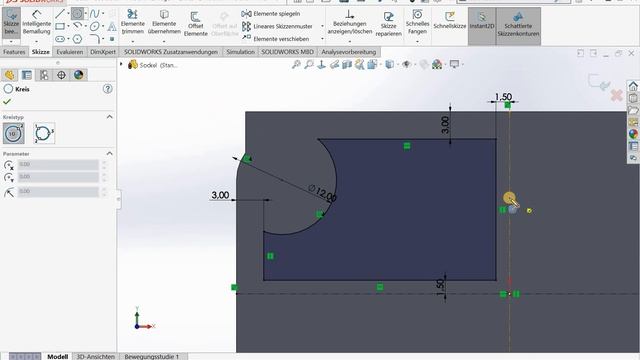
Task: Open Evaluieren tab
Action: click(70, 52)
